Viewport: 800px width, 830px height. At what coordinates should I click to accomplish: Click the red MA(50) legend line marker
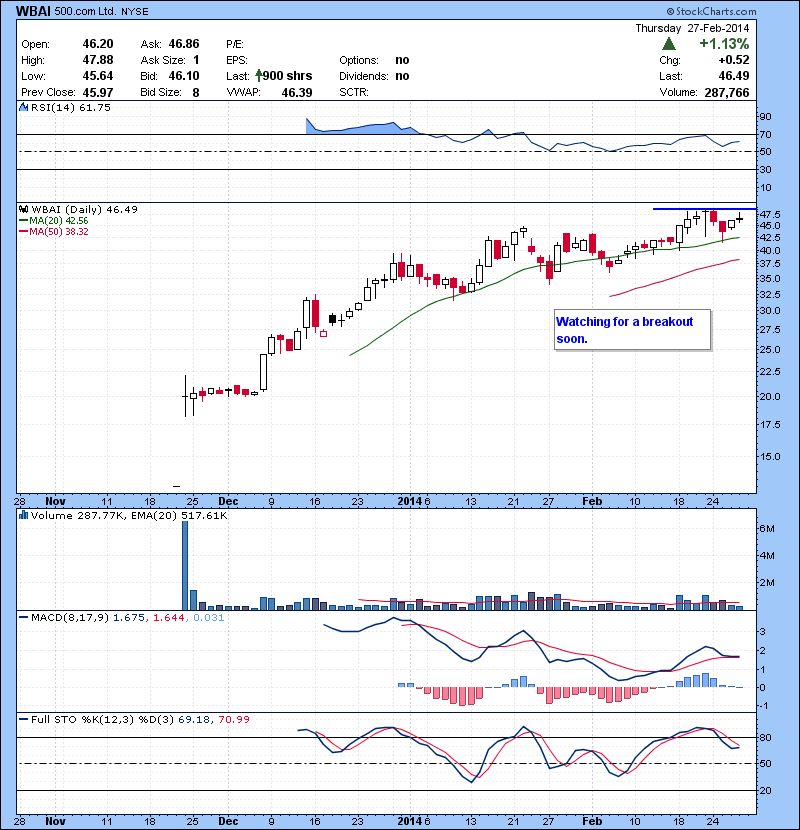point(24,232)
